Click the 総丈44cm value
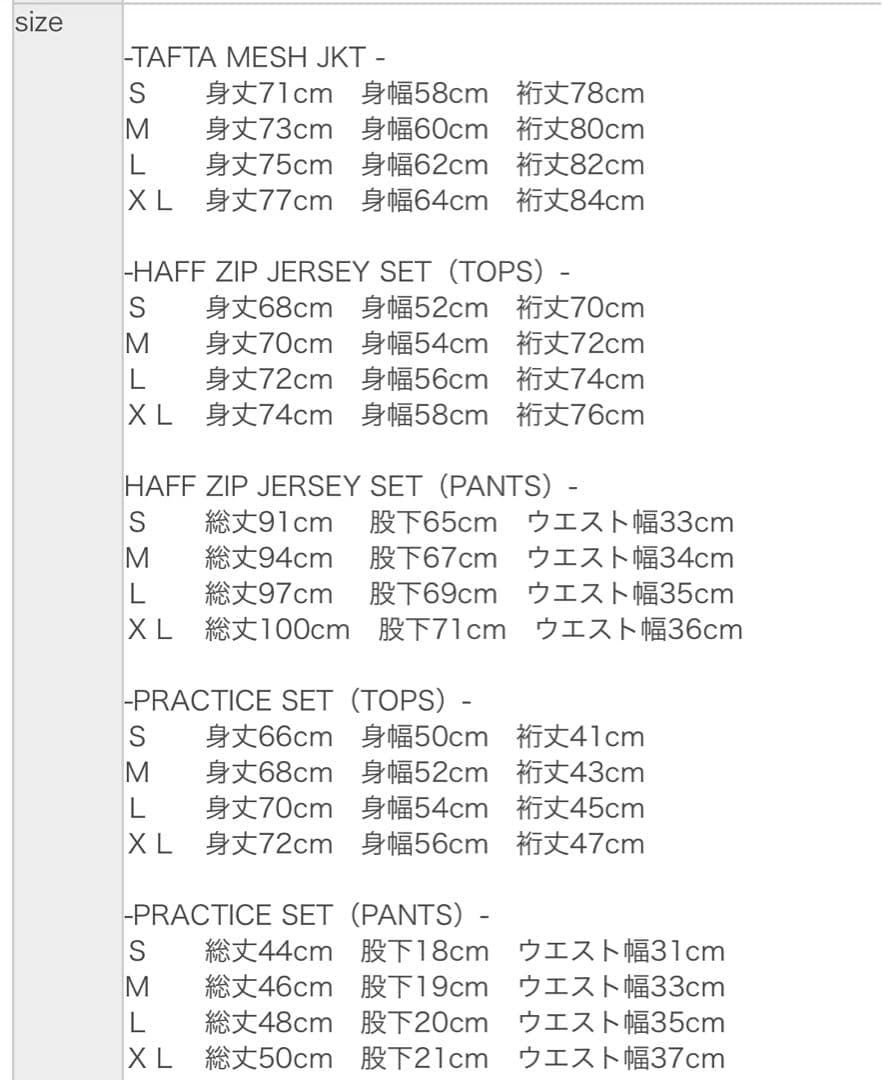This screenshot has height=1080, width=882. (268, 952)
